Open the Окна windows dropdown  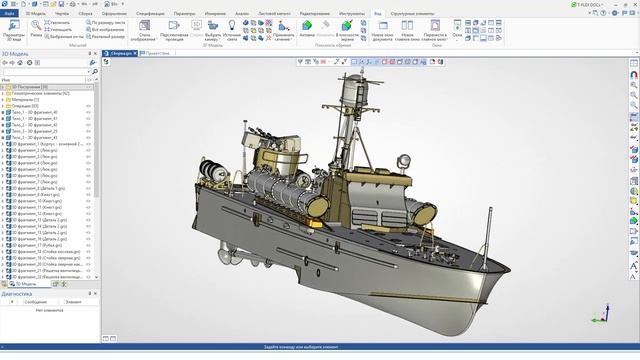(457, 31)
